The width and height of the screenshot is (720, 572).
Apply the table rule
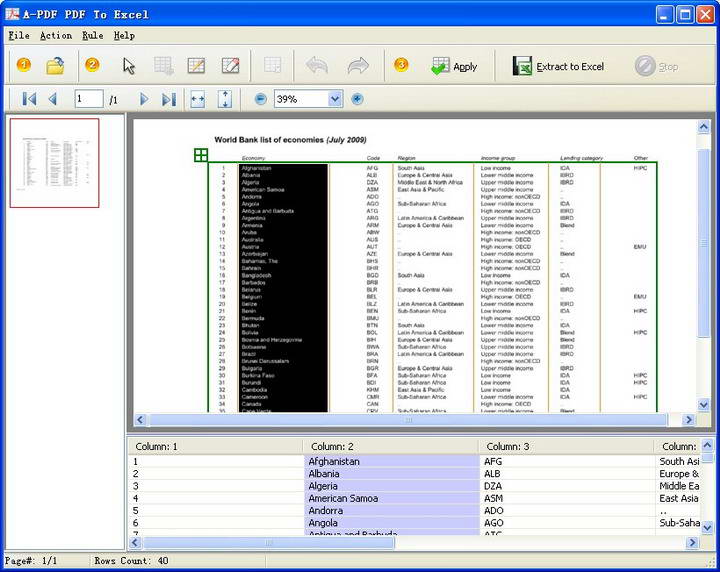coord(454,67)
